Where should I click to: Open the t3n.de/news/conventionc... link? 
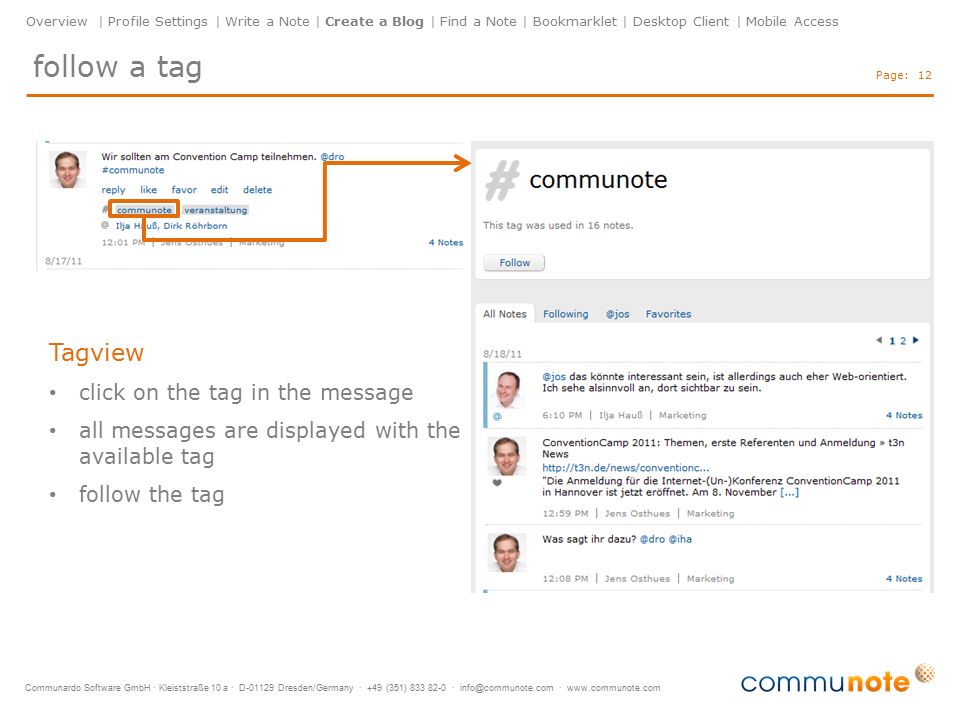tap(626, 468)
